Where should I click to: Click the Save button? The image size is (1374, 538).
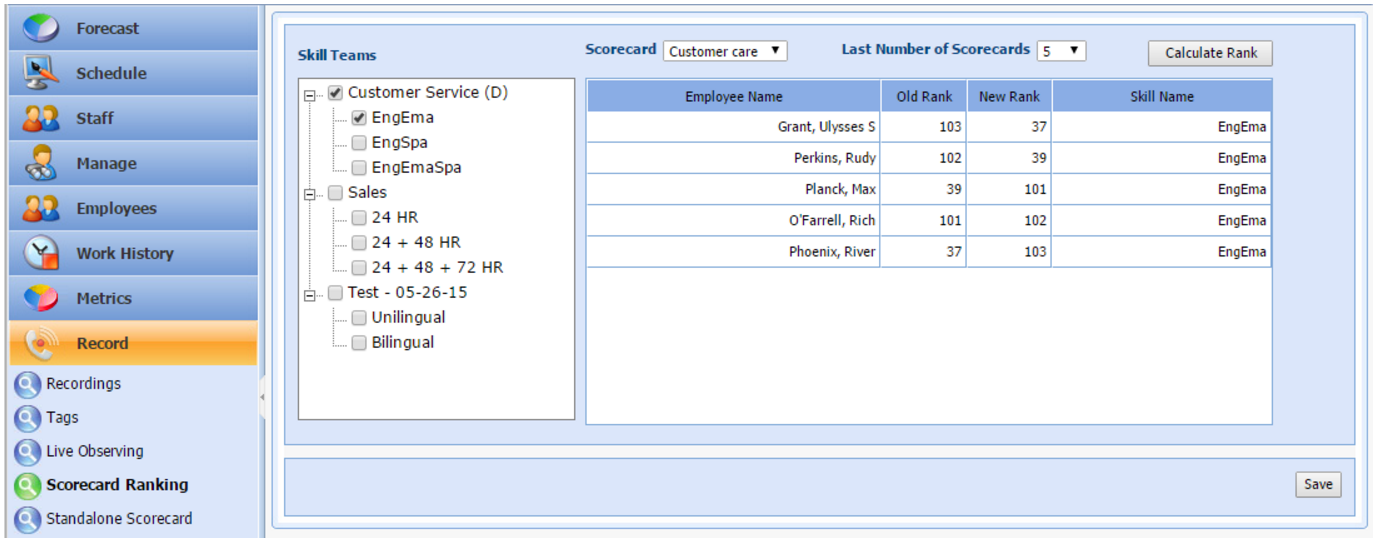[x=1318, y=485]
